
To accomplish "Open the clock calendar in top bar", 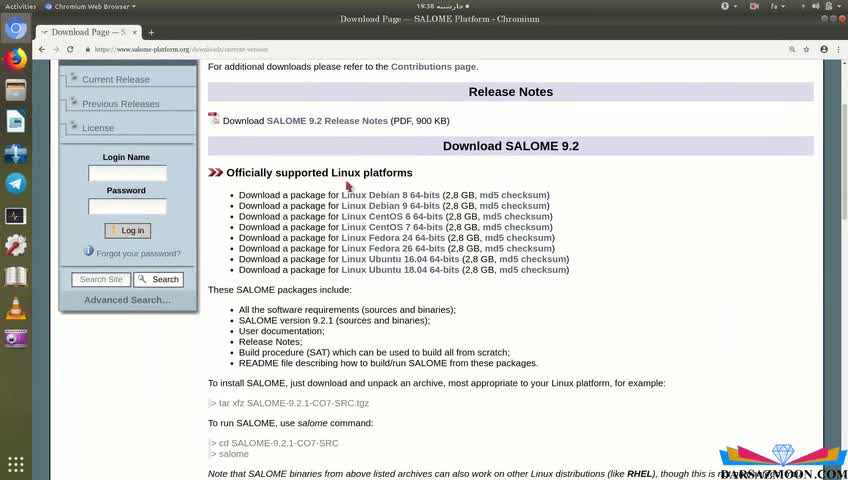I will coord(442,6).
